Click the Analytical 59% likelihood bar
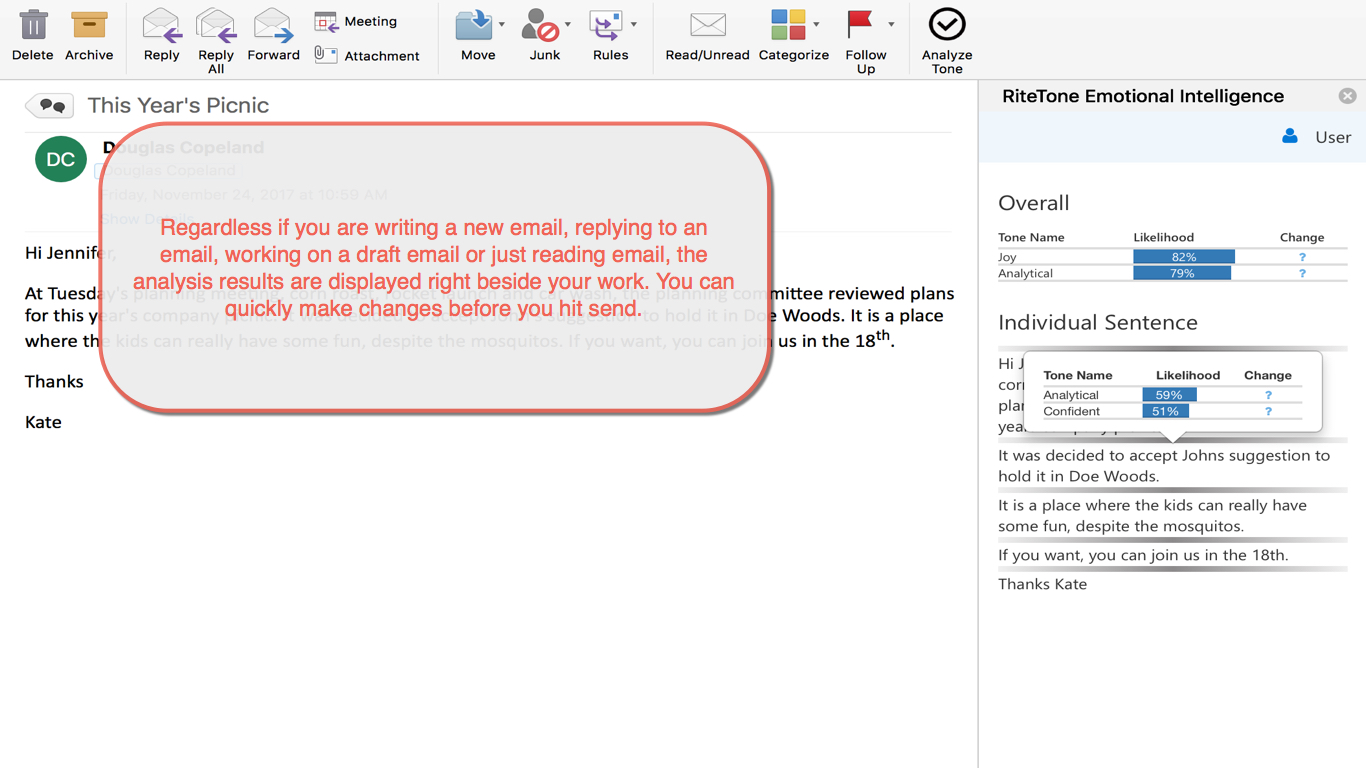 1169,395
